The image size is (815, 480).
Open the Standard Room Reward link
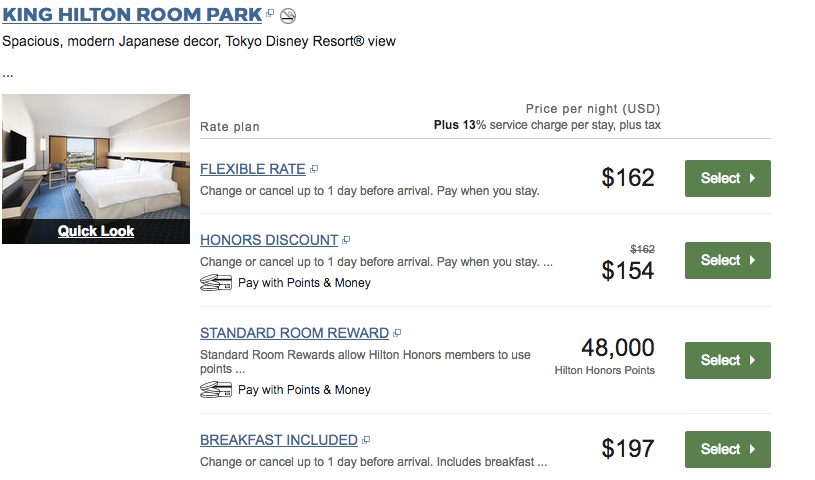coord(294,333)
